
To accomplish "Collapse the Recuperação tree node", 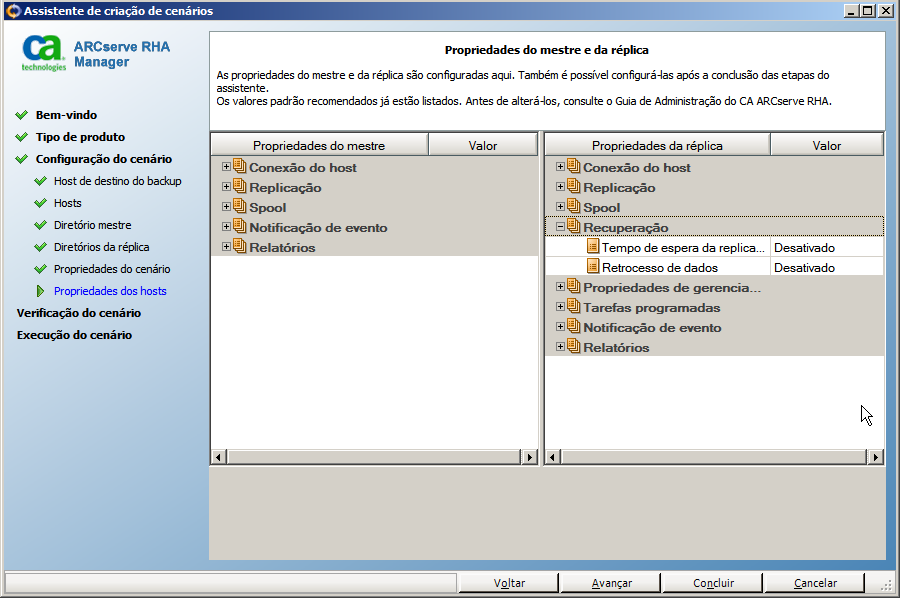I will tap(560, 227).
